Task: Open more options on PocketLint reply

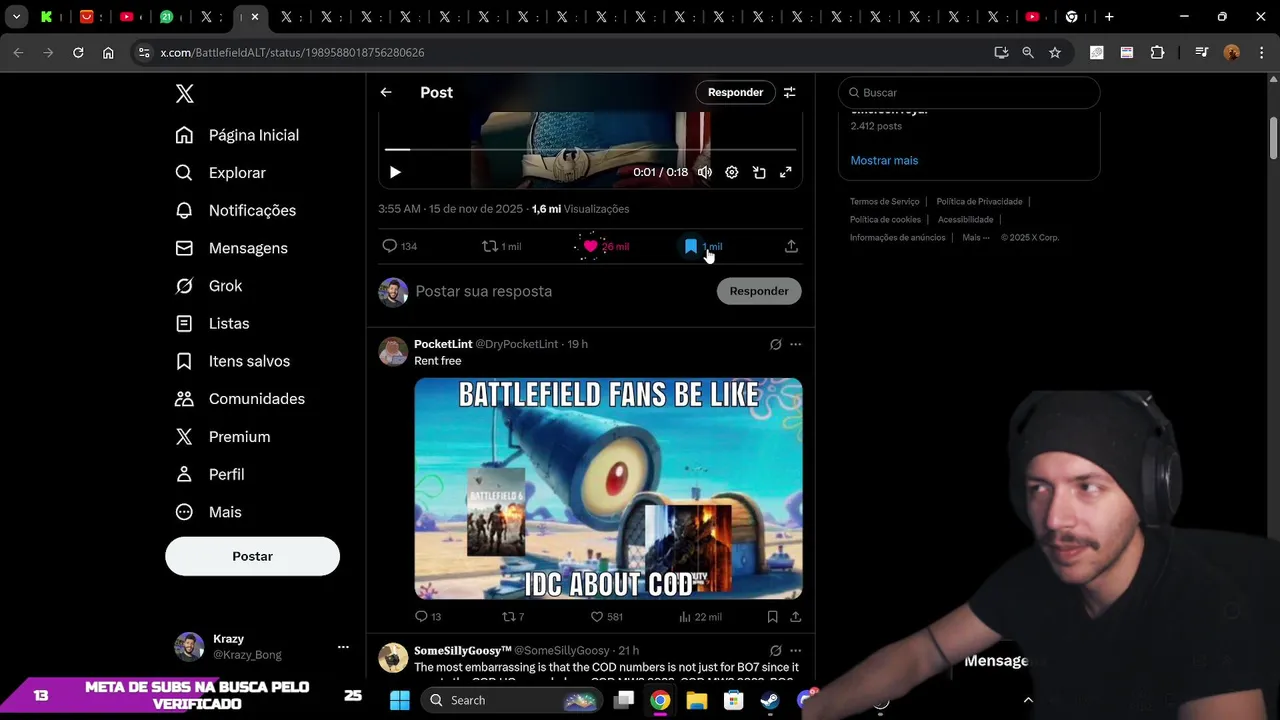Action: point(796,344)
